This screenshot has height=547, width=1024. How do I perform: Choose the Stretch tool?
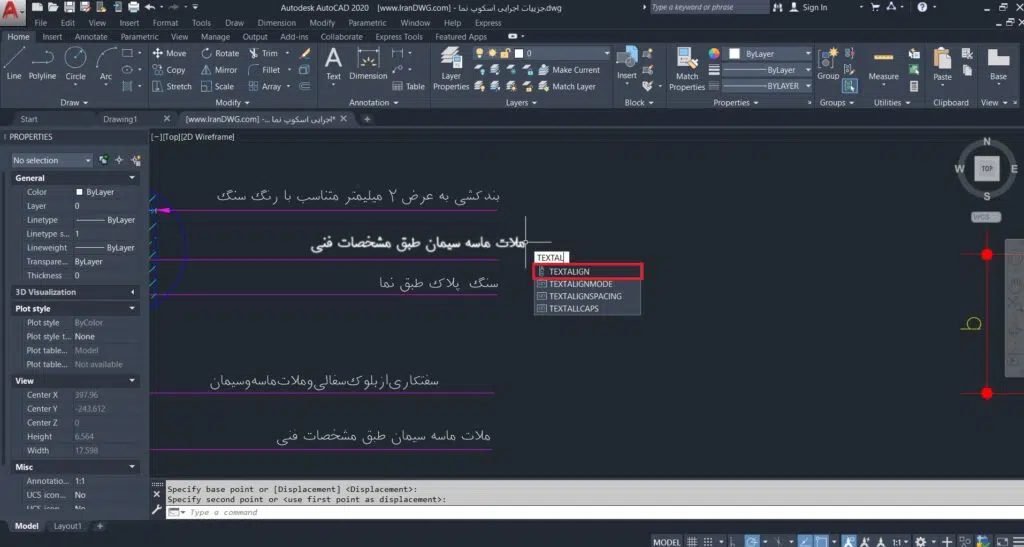[172, 86]
